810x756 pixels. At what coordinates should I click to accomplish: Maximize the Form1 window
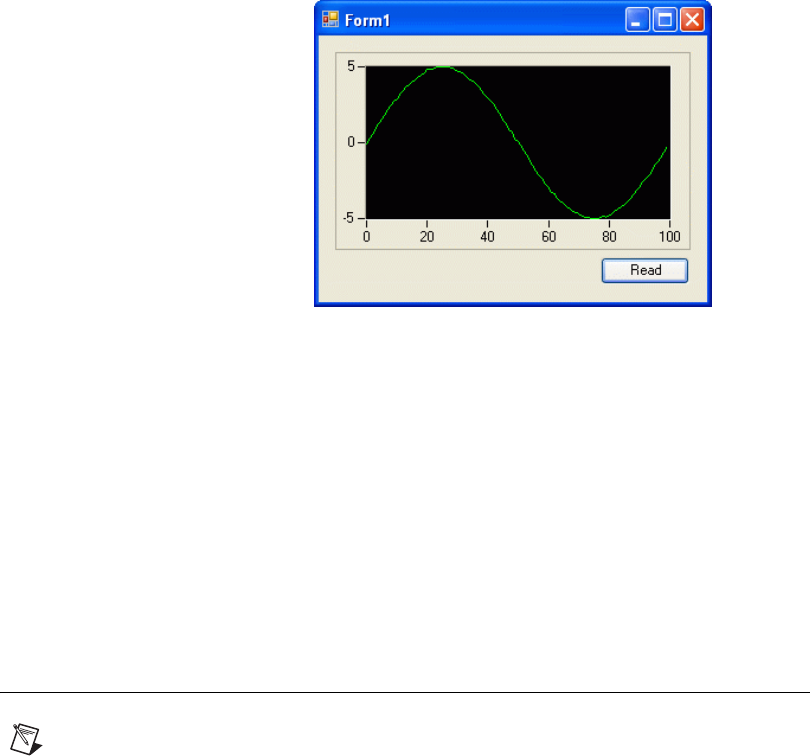665,20
